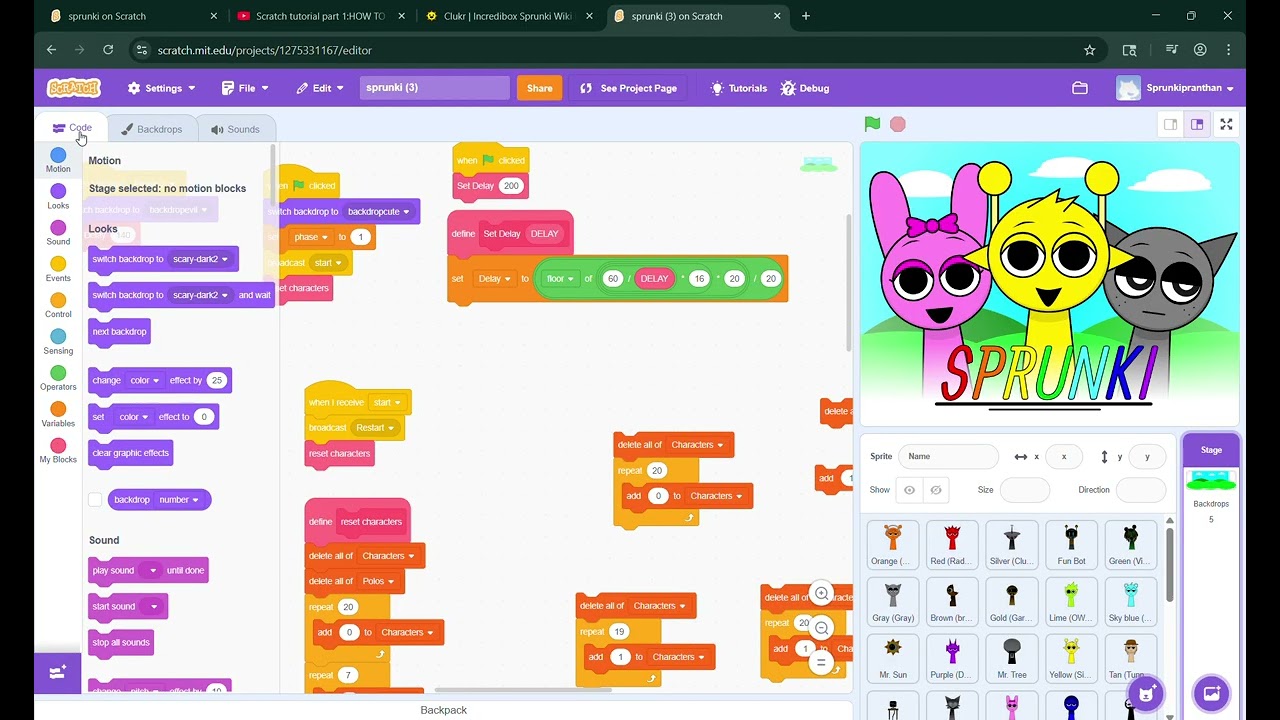Viewport: 1280px width, 720px height.
Task: Jump to Sound block category
Action: click(x=58, y=233)
